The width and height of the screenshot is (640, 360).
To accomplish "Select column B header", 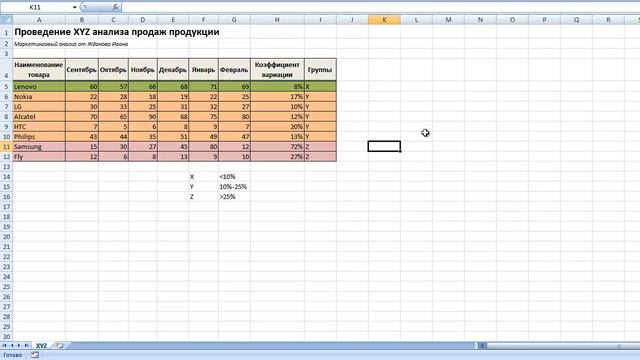I will [x=82, y=20].
